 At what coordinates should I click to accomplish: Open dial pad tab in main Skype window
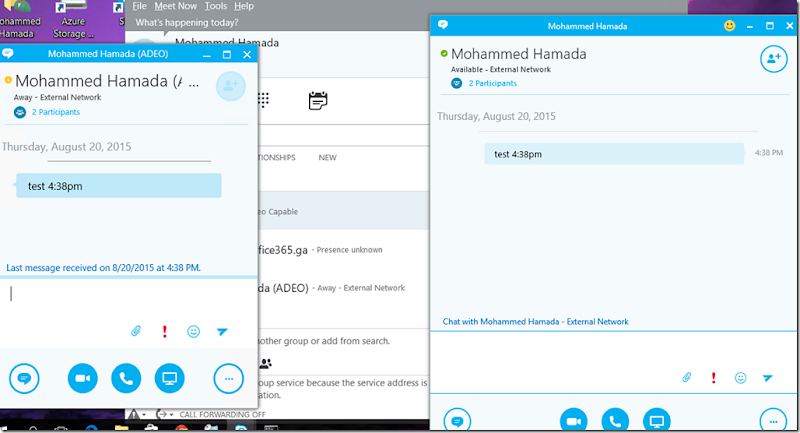[263, 100]
